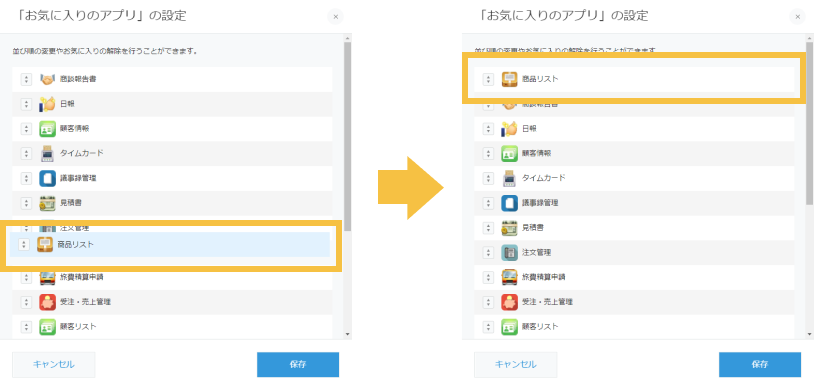Click the reorder handle for 顧客リスト, right dialog
This screenshot has height=390, width=814.
[488, 327]
